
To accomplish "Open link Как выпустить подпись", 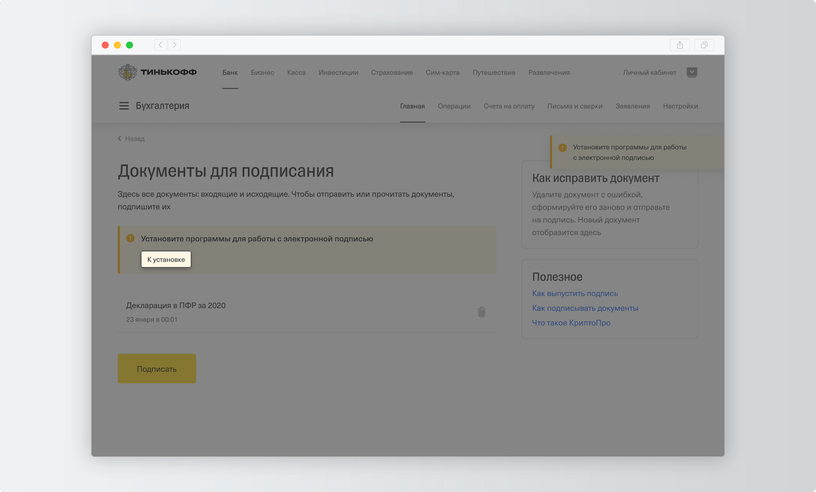I will coord(575,294).
